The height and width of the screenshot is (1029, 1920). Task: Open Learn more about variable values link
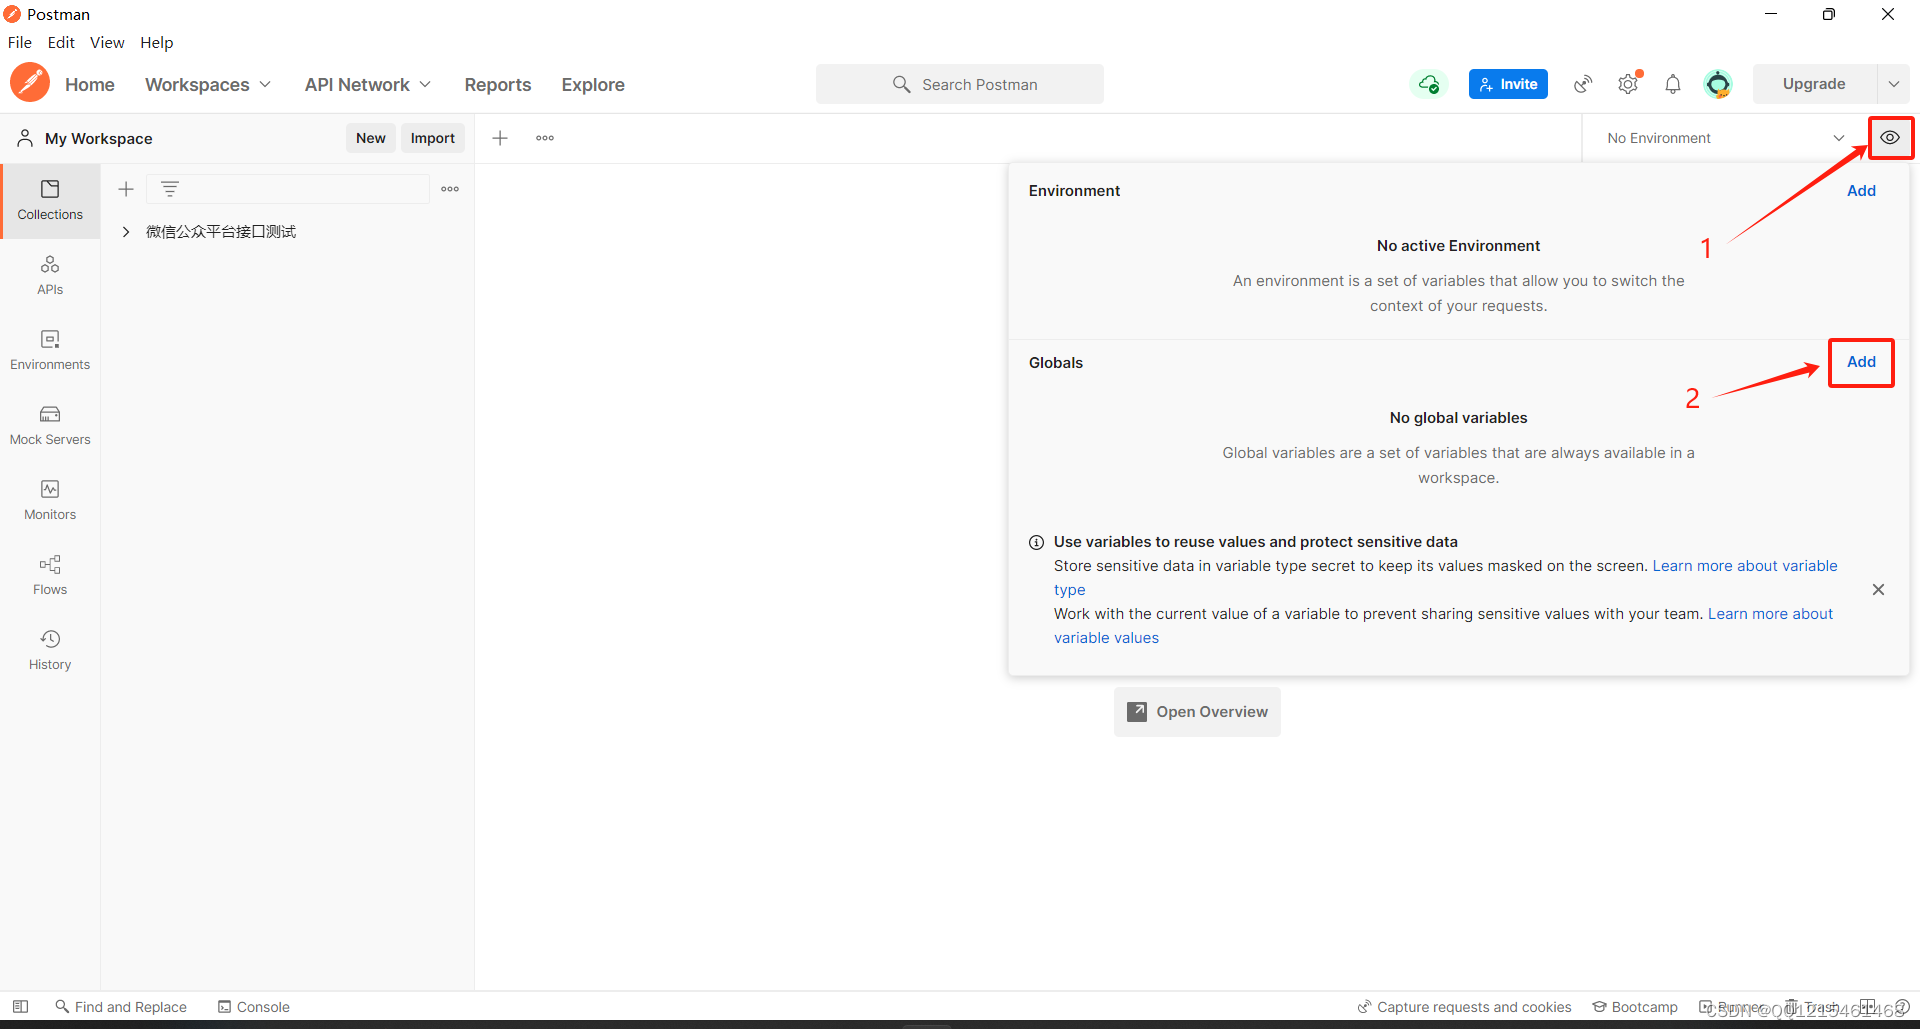coord(1770,614)
